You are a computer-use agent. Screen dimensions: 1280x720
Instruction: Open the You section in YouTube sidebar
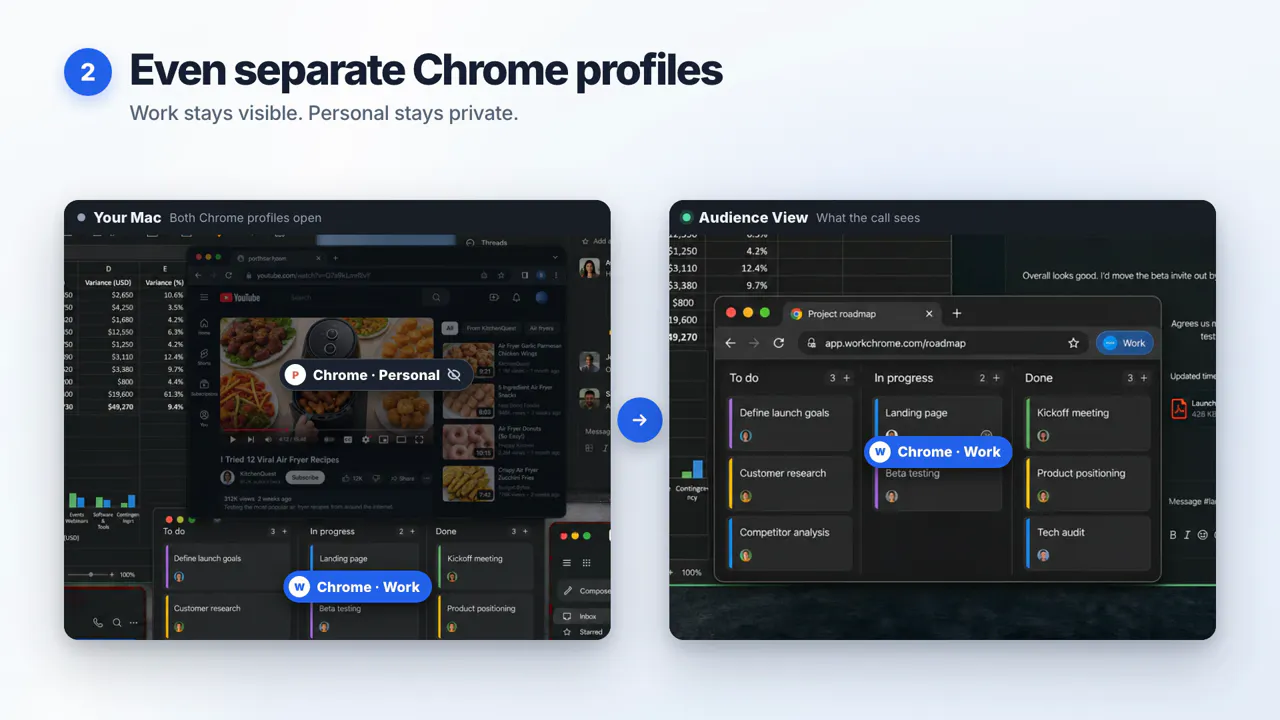click(x=204, y=419)
